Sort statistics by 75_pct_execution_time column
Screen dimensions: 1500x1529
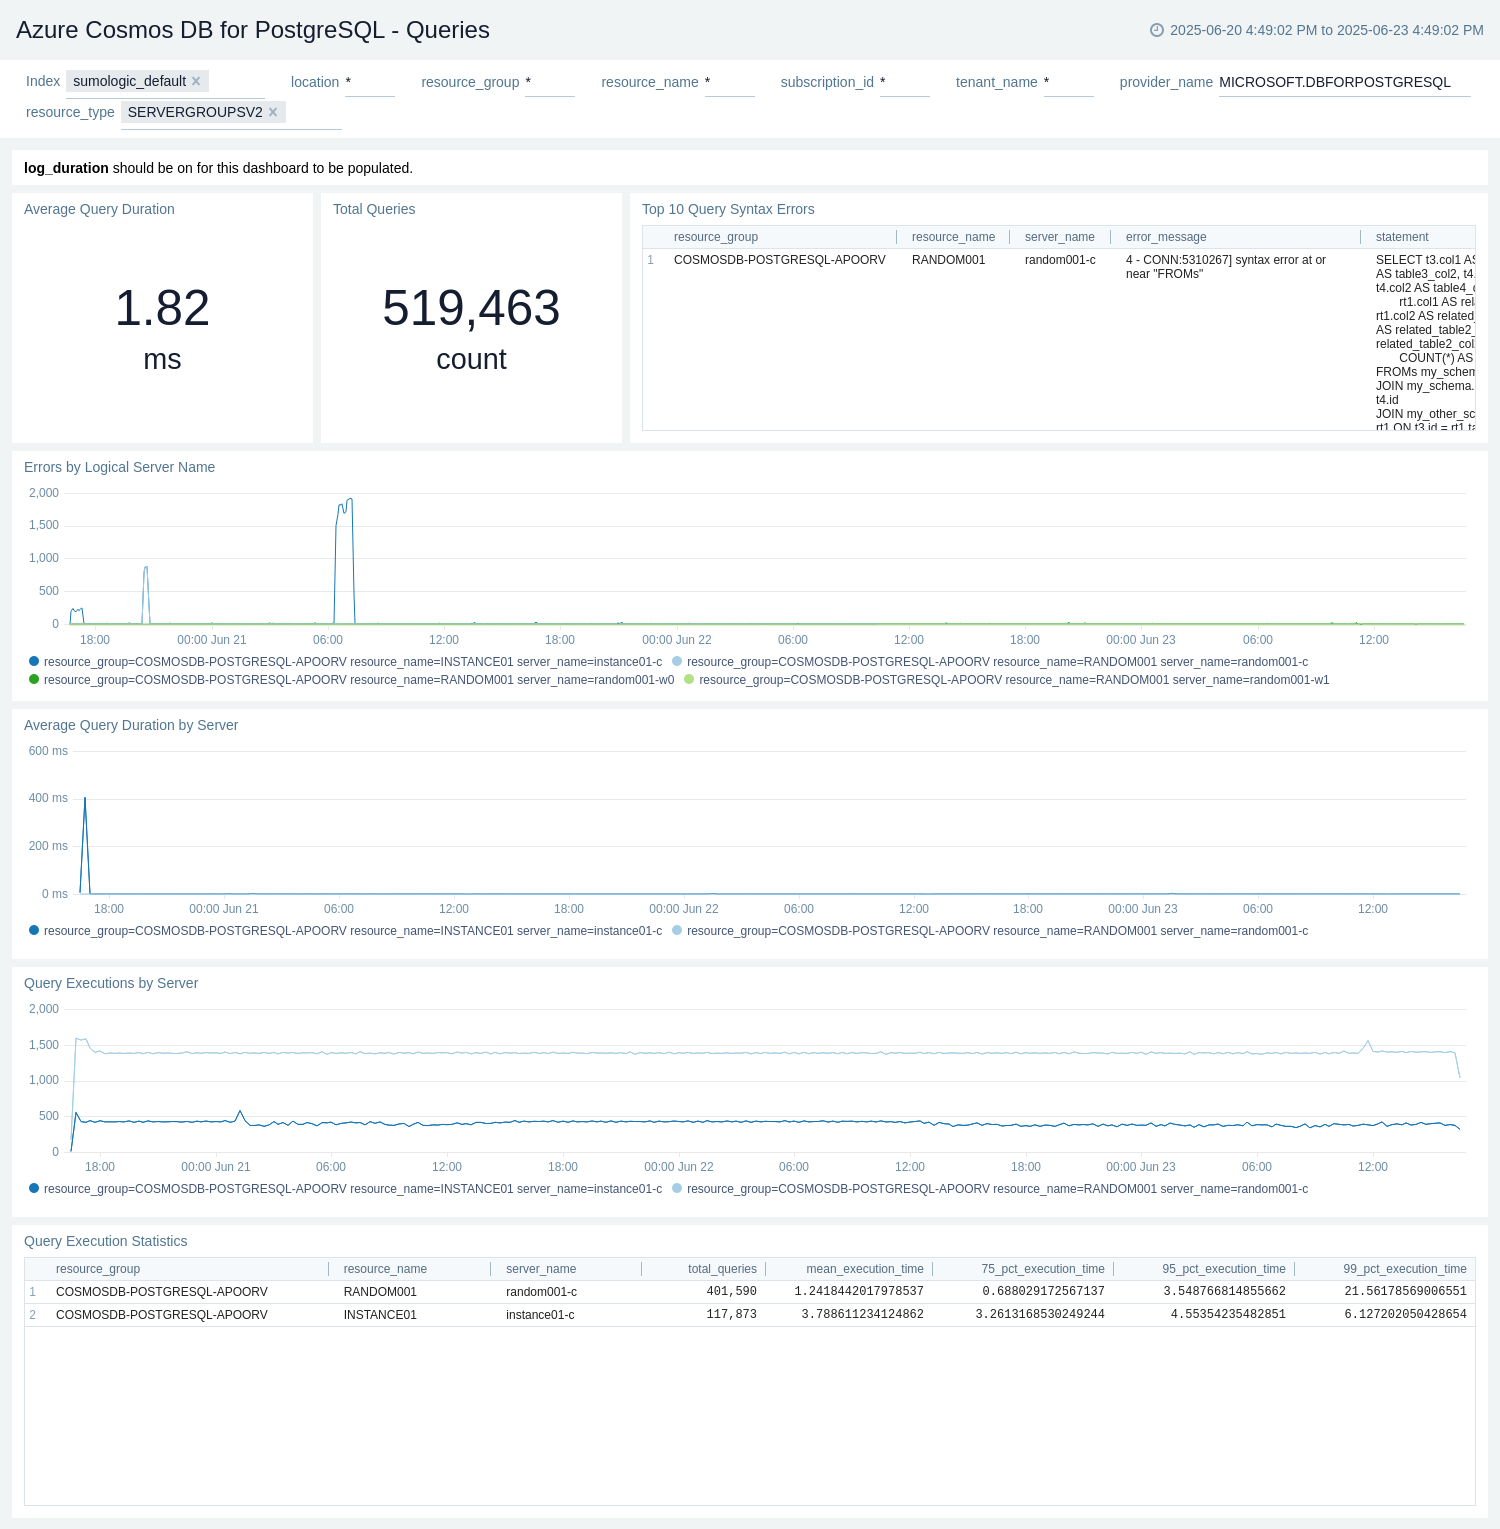1043,1269
